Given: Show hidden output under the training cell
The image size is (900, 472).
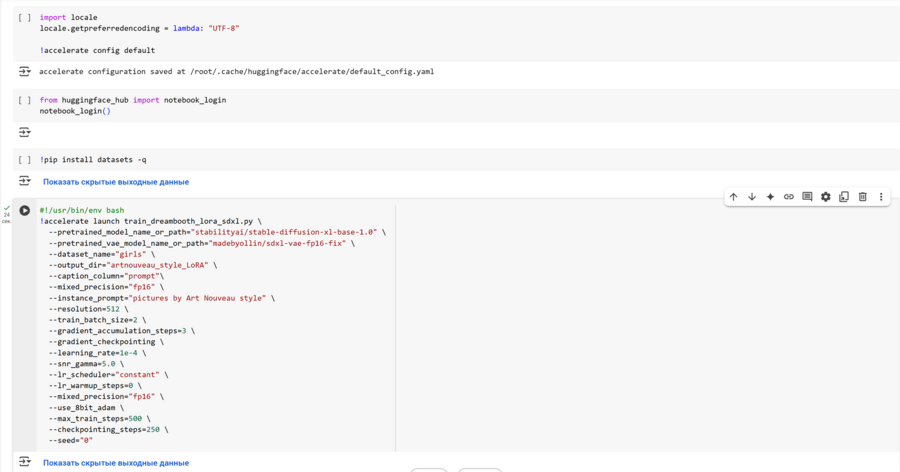Looking at the screenshot, I should pyautogui.click(x=116, y=463).
